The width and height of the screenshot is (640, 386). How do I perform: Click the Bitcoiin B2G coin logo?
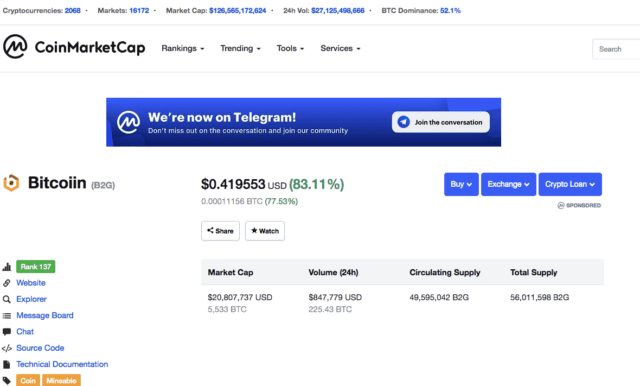tap(11, 183)
